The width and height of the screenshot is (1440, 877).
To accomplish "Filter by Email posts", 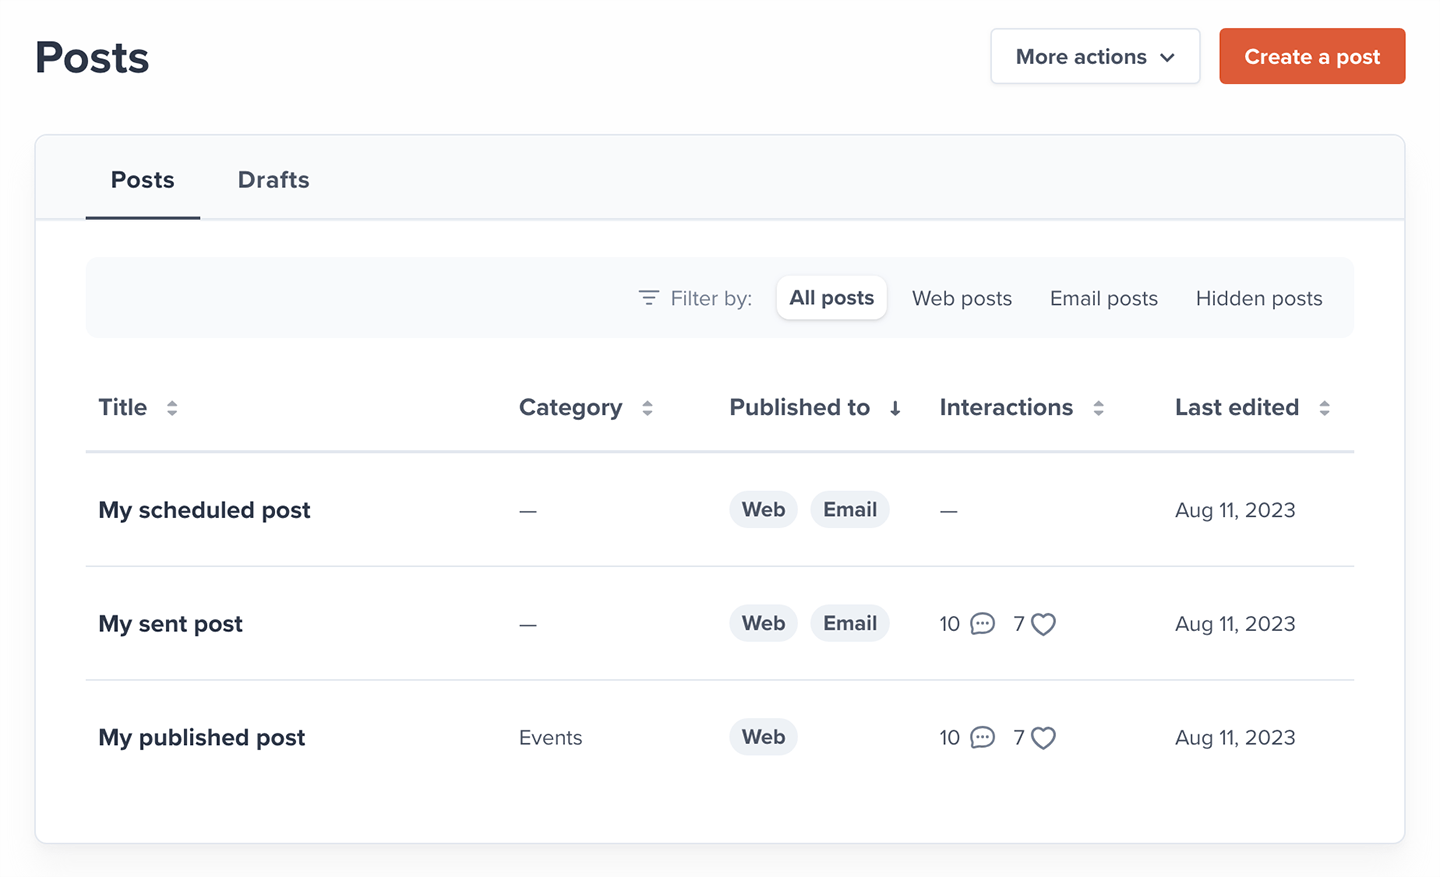I will click(1103, 298).
